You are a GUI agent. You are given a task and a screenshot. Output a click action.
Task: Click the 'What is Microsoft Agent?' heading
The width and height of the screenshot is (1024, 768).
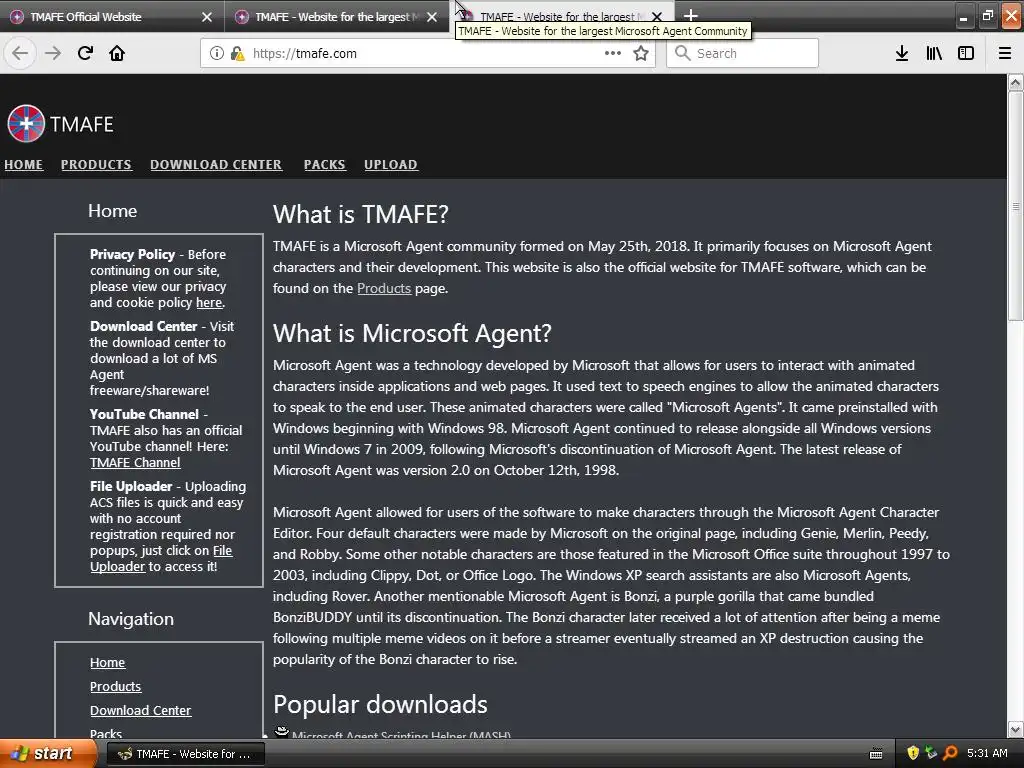(412, 333)
